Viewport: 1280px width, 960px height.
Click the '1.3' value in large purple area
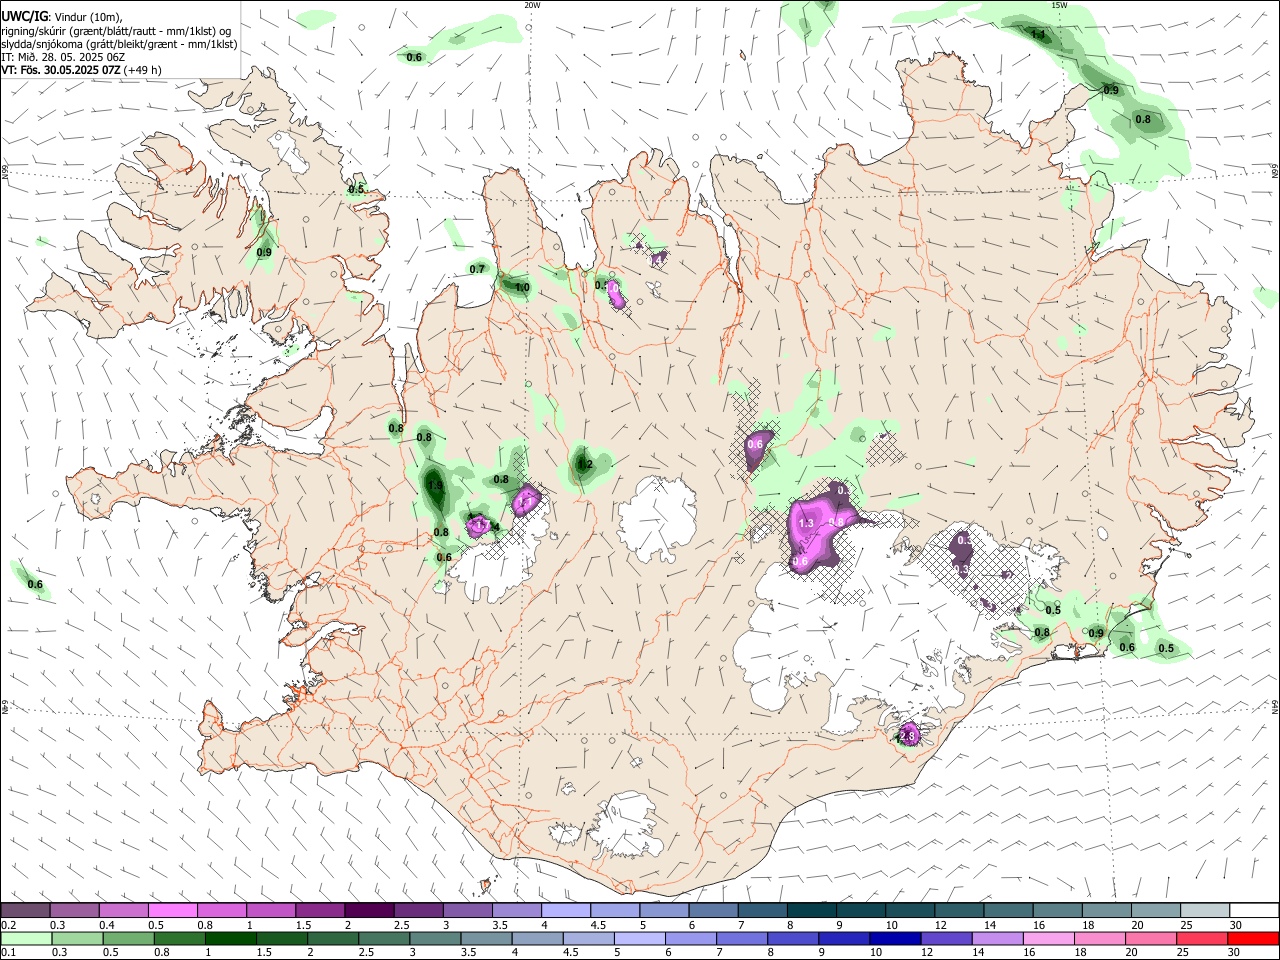click(x=806, y=523)
